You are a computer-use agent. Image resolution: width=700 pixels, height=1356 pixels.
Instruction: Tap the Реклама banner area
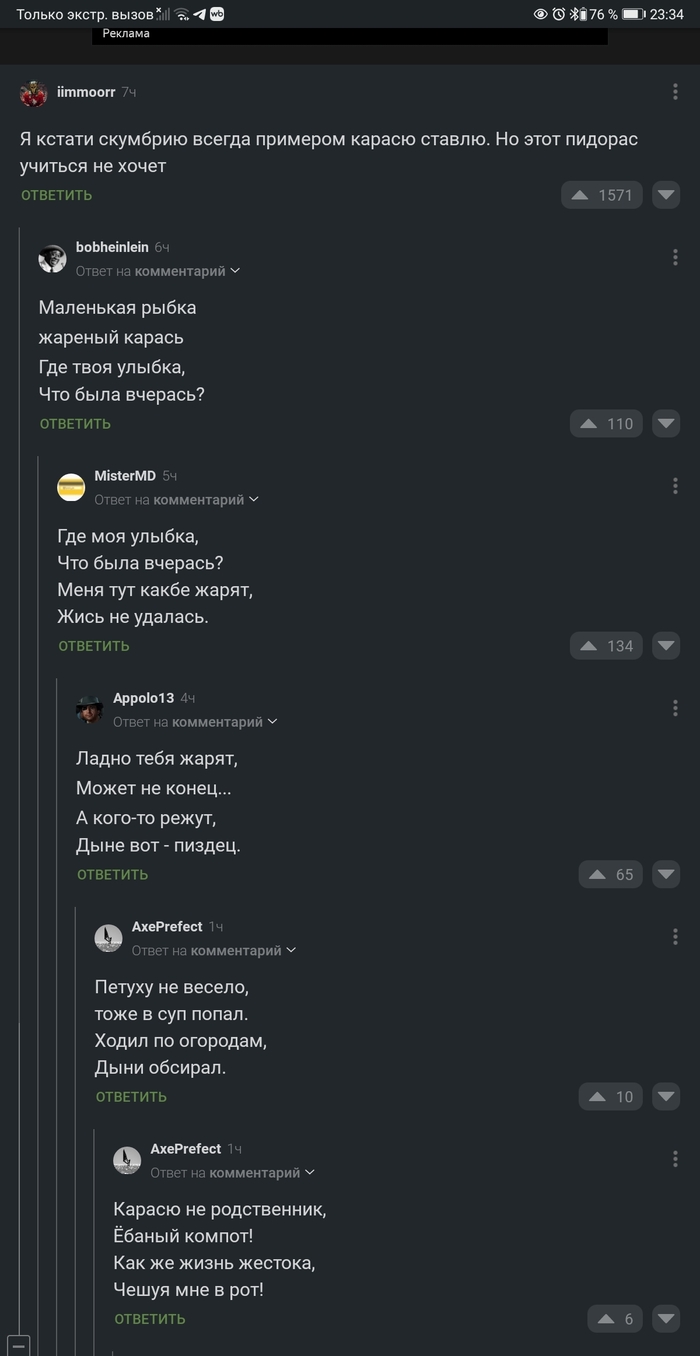click(x=350, y=33)
